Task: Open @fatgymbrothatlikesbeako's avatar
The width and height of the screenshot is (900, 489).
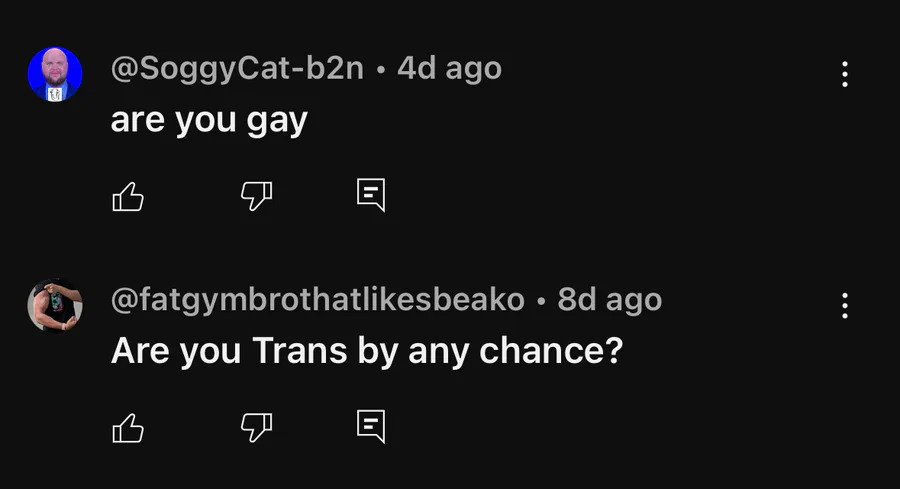Action: click(55, 305)
